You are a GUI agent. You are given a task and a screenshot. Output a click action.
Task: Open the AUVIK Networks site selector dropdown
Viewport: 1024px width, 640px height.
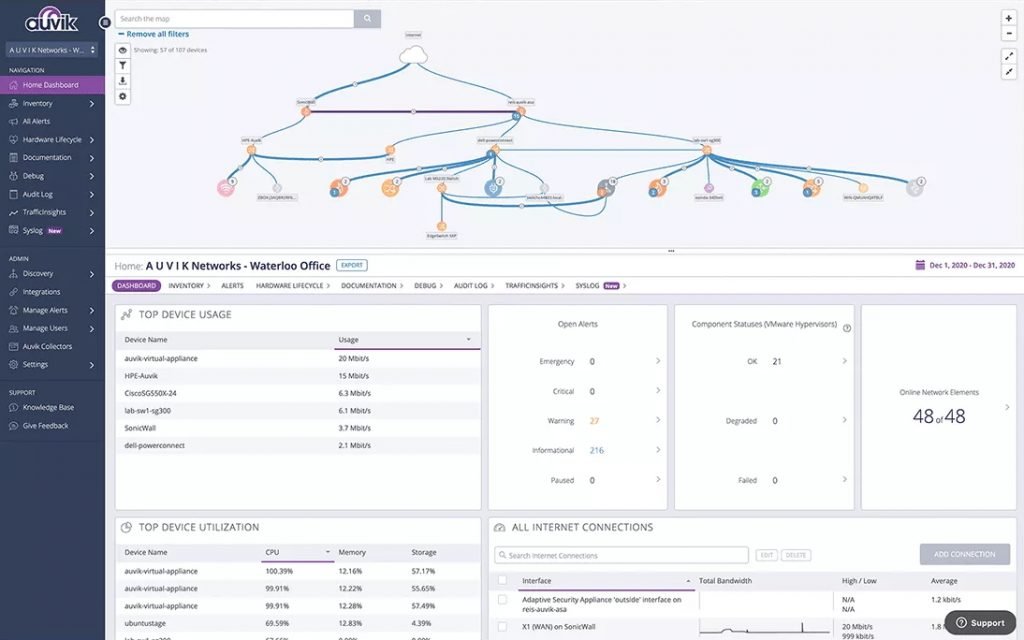pos(52,49)
